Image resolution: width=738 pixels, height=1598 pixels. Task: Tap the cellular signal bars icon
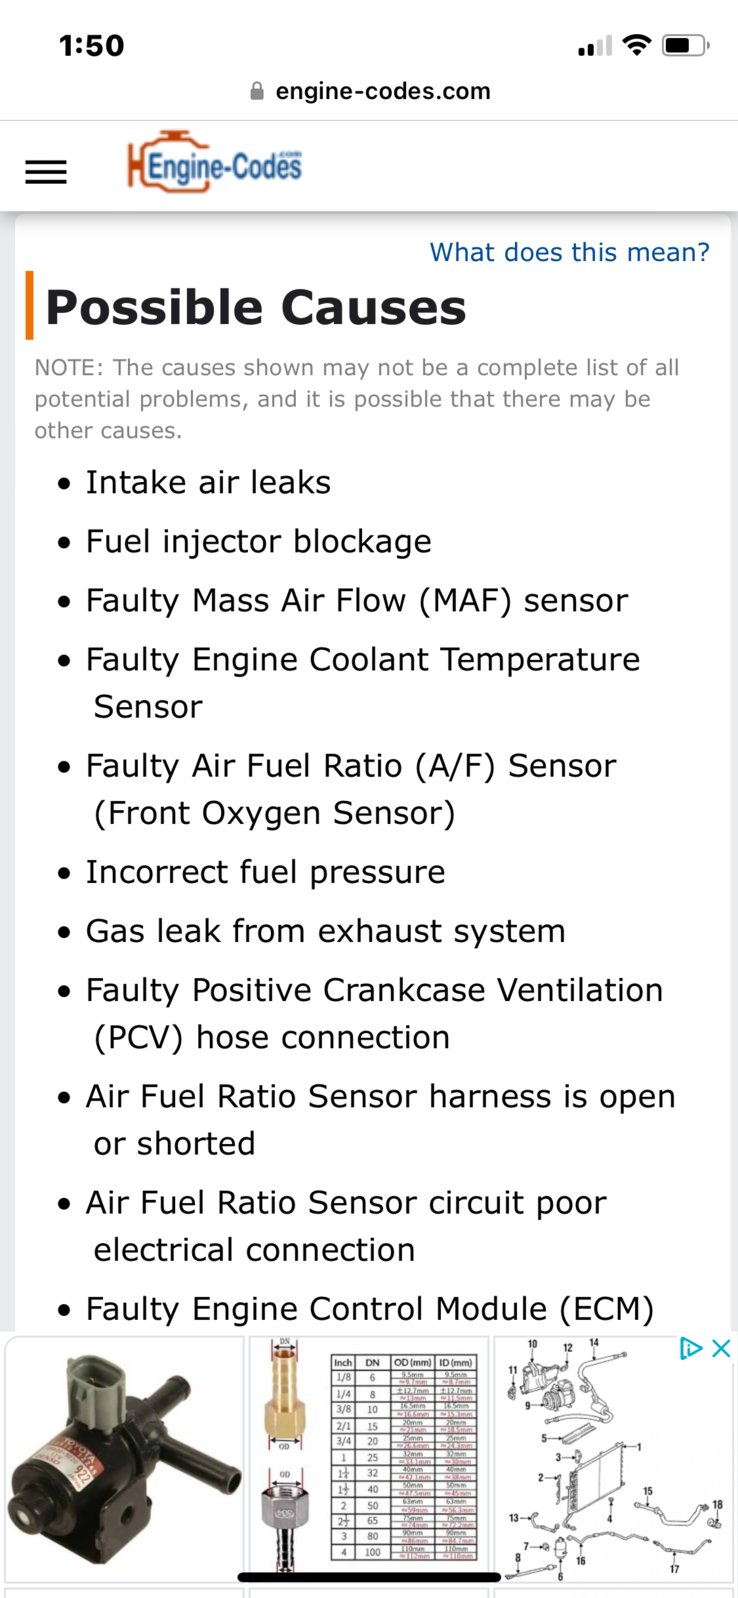[x=595, y=46]
